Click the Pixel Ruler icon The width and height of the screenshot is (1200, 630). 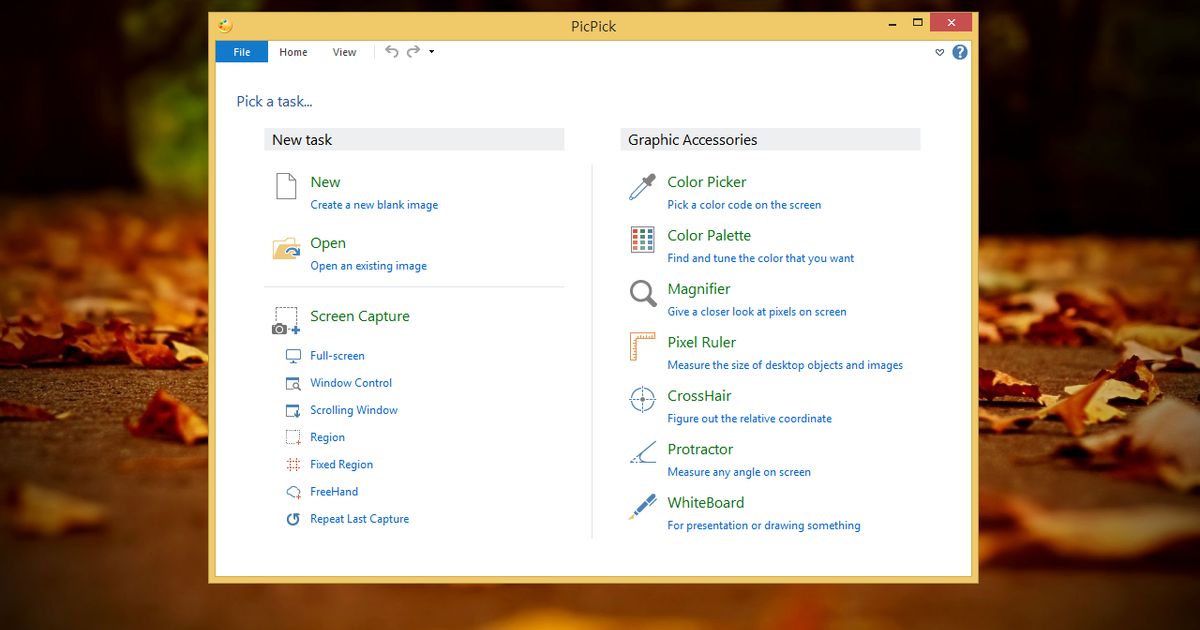click(642, 347)
